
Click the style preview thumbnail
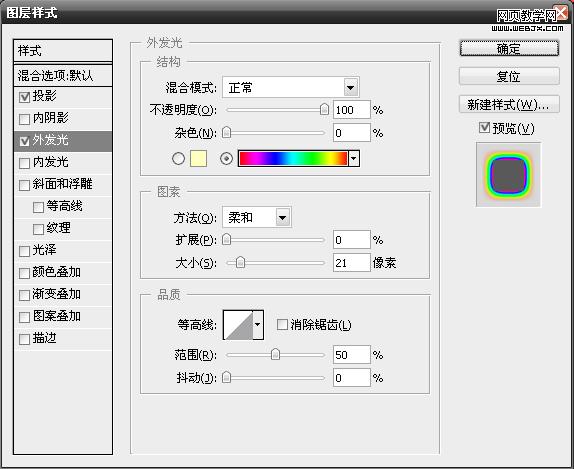(508, 175)
